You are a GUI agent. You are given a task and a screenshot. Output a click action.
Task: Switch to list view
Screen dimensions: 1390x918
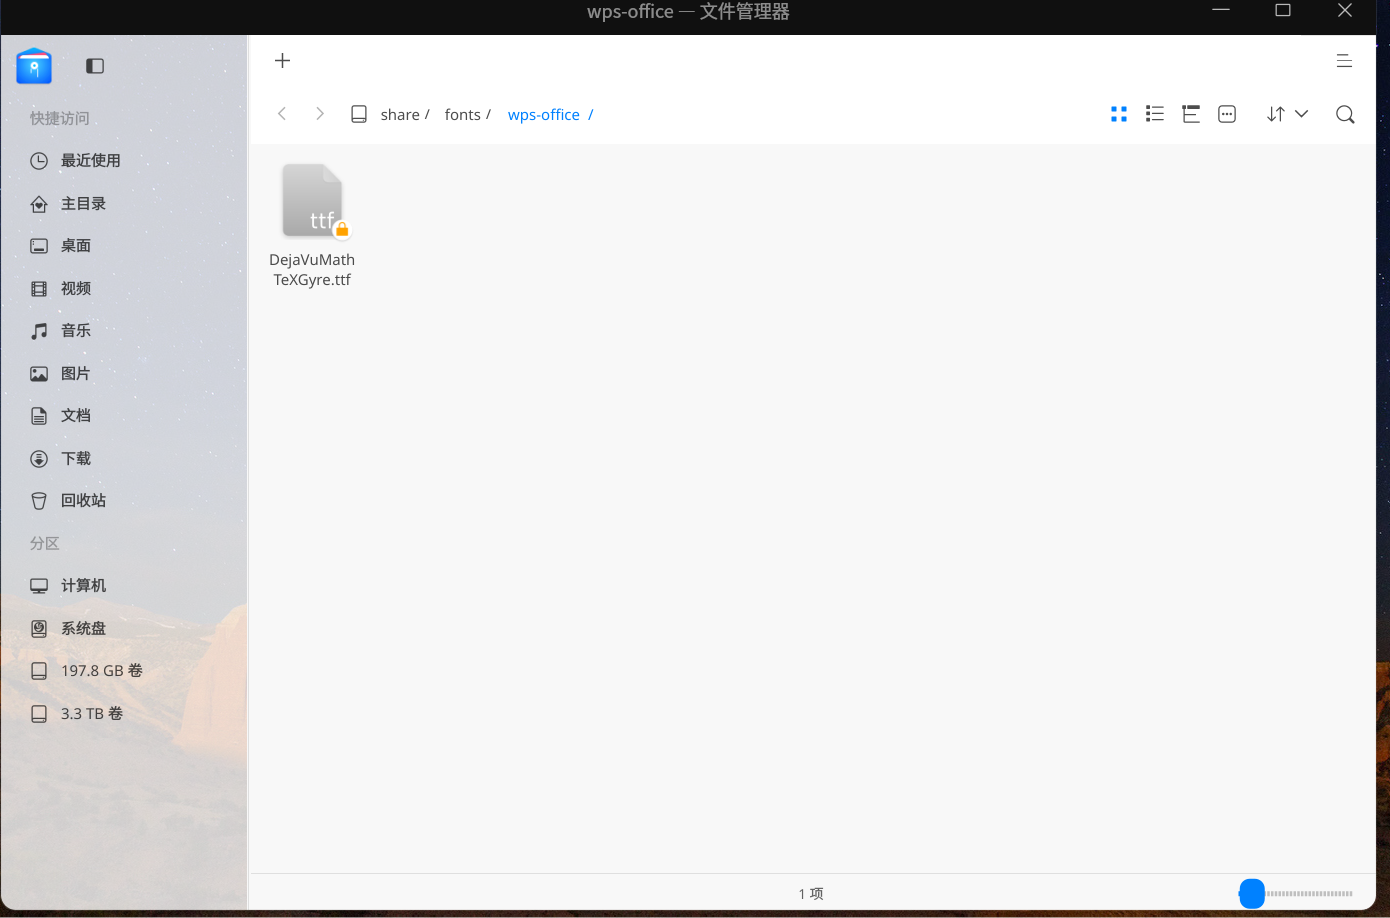point(1155,114)
